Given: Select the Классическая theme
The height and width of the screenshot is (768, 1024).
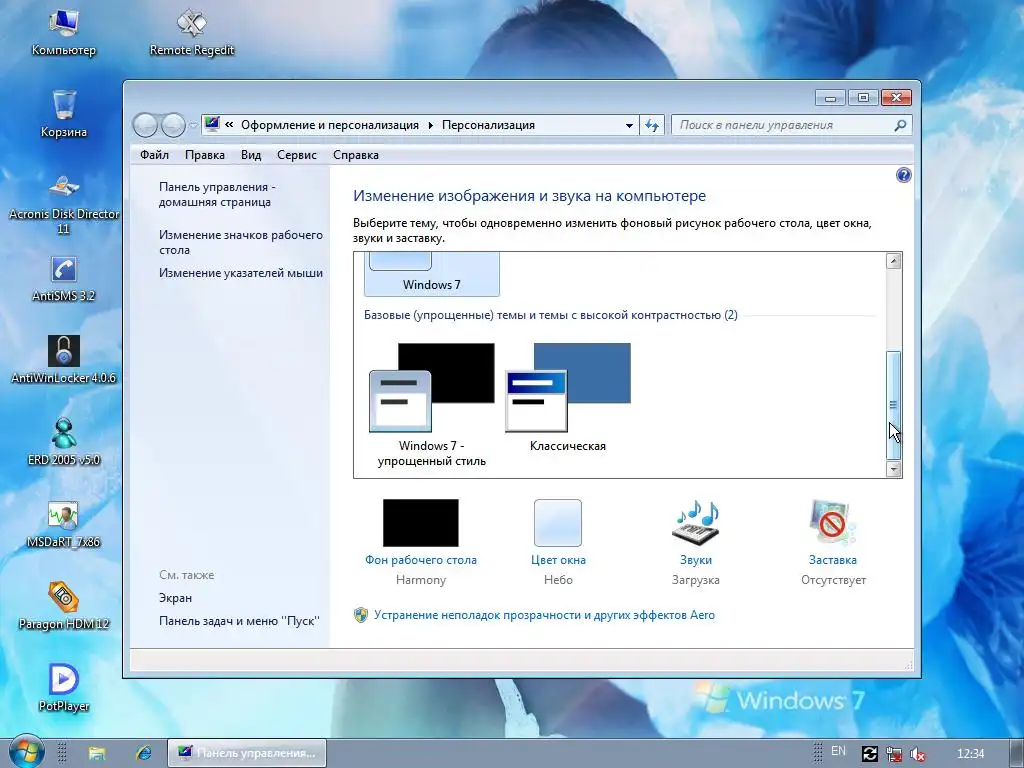Looking at the screenshot, I should [x=568, y=398].
